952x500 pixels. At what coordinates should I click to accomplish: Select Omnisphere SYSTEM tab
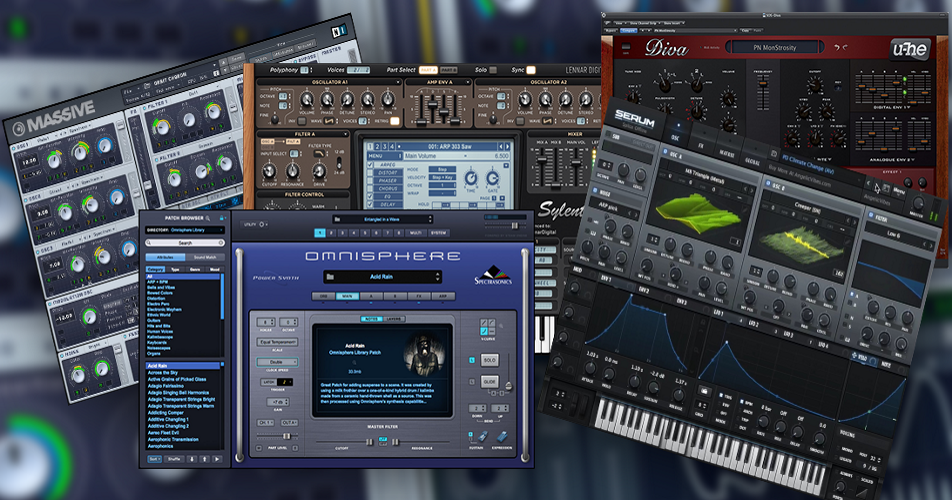pos(439,233)
